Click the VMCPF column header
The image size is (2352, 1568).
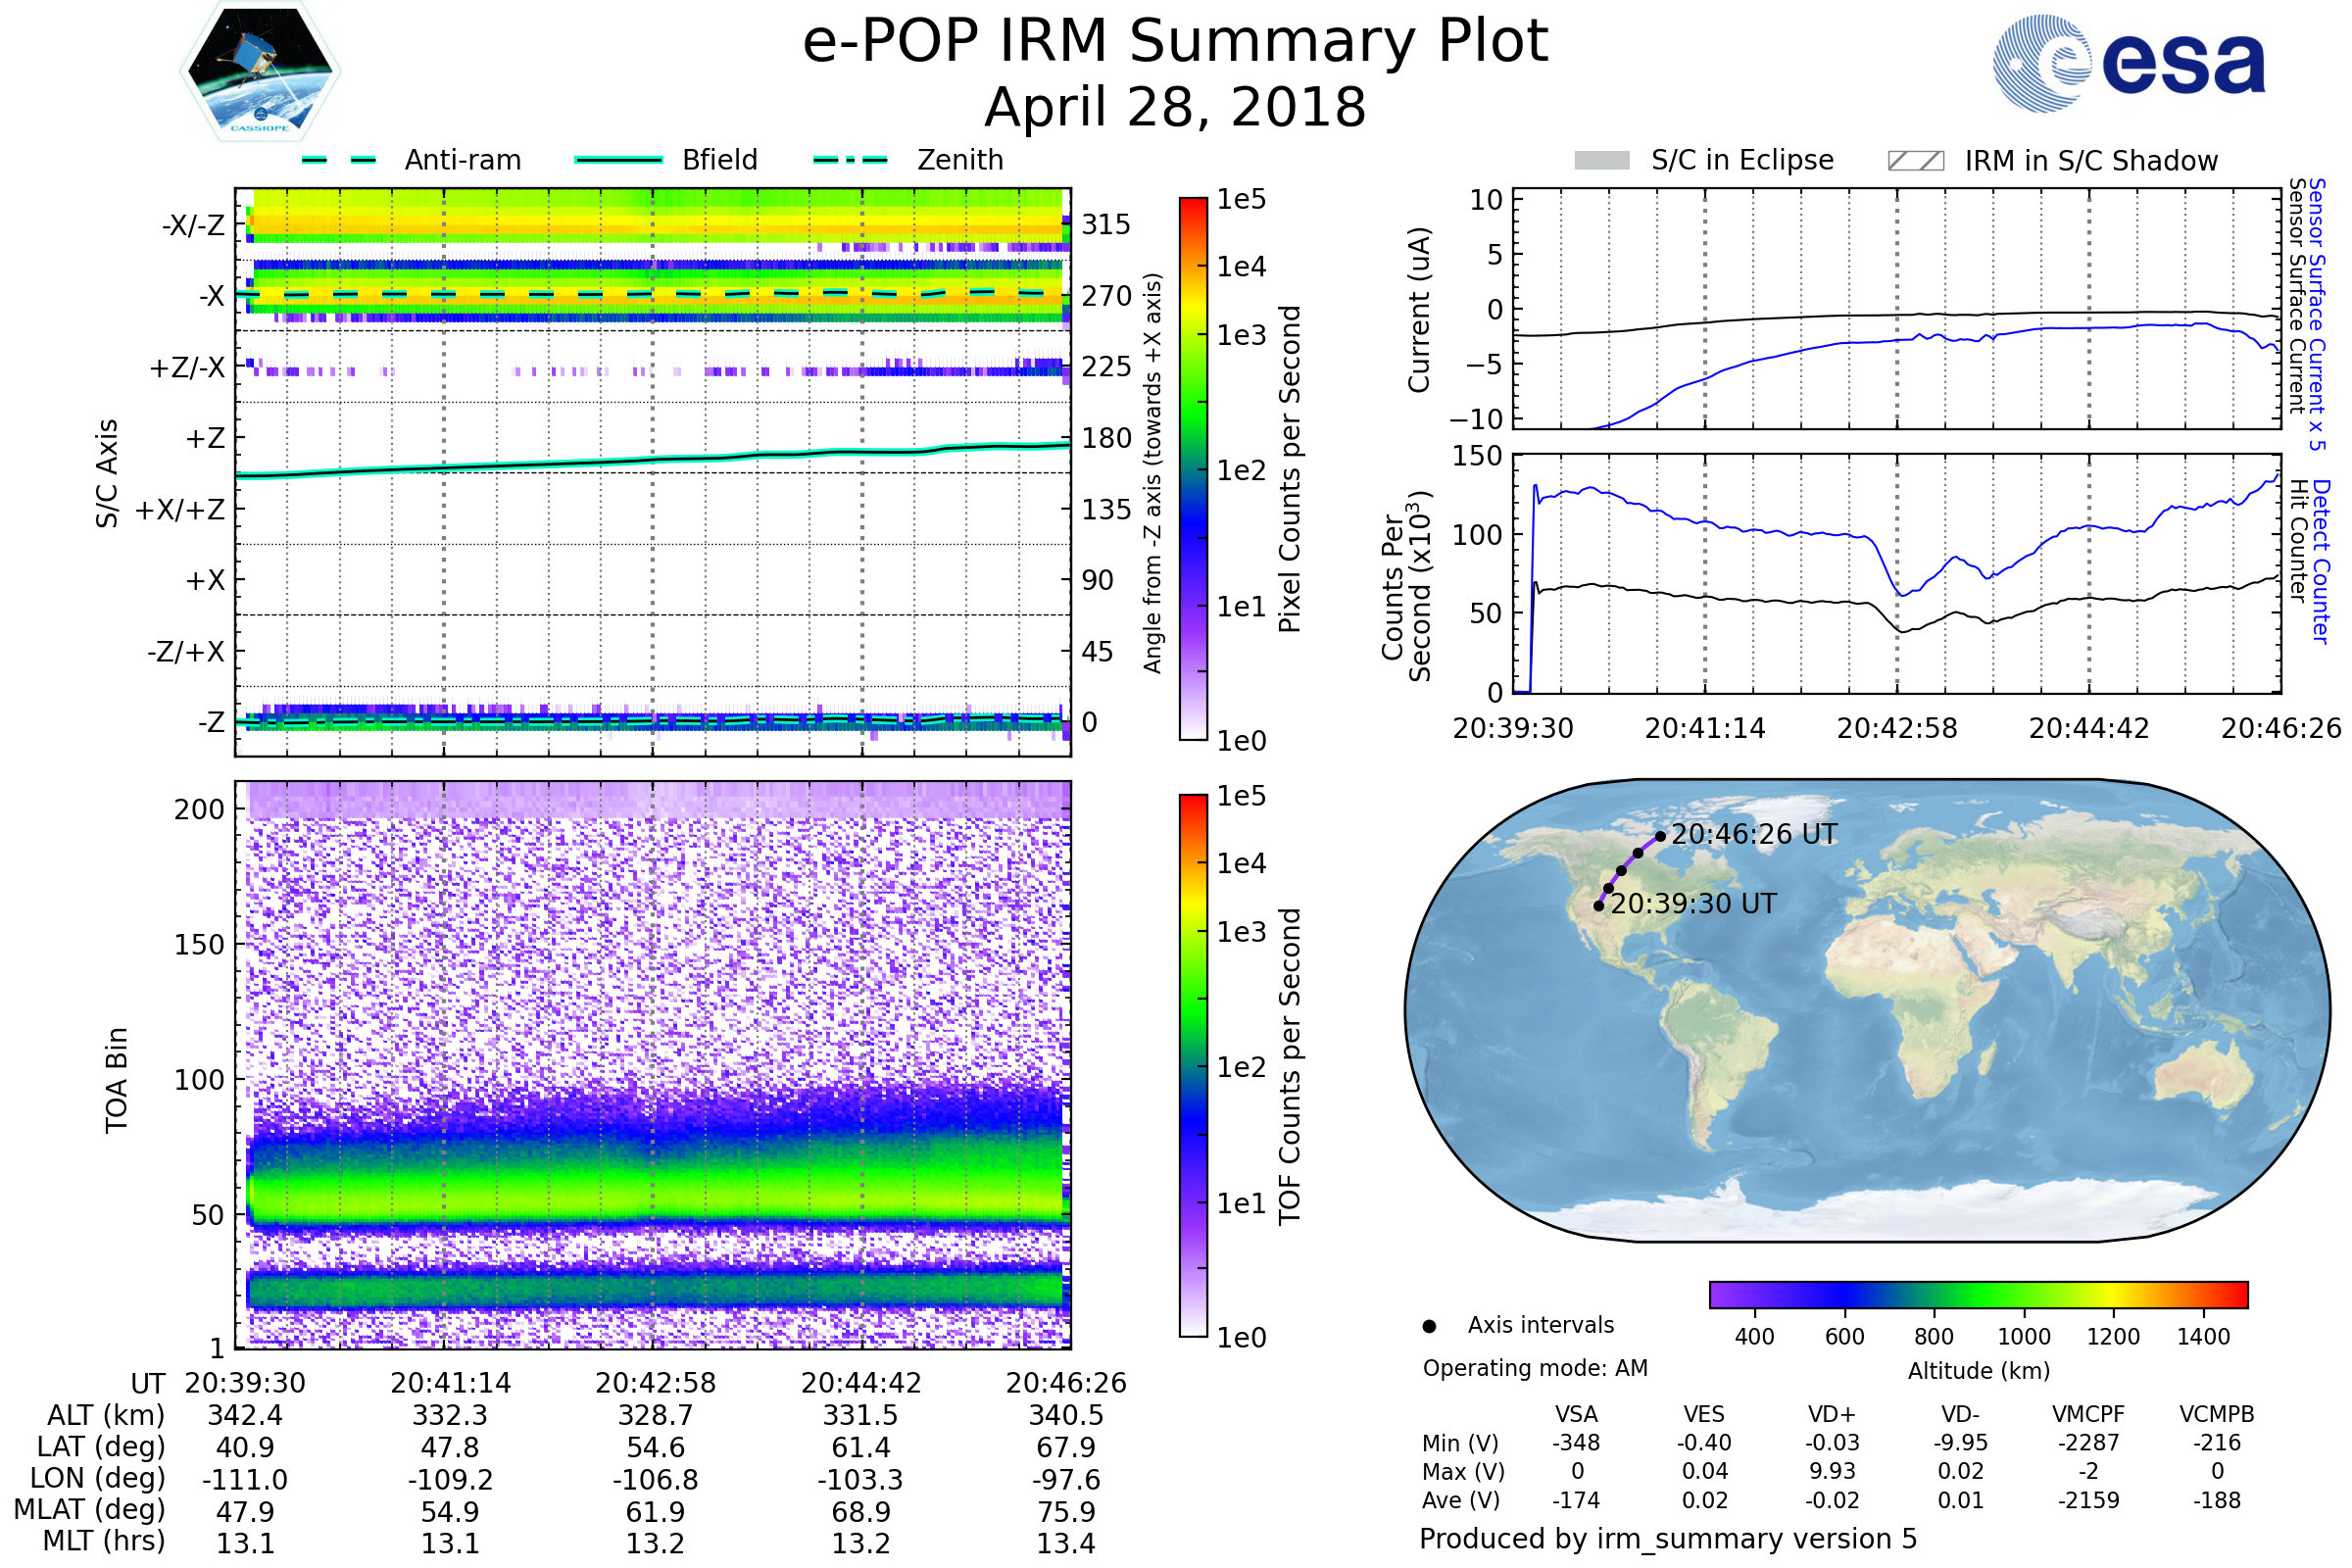[x=2088, y=1414]
